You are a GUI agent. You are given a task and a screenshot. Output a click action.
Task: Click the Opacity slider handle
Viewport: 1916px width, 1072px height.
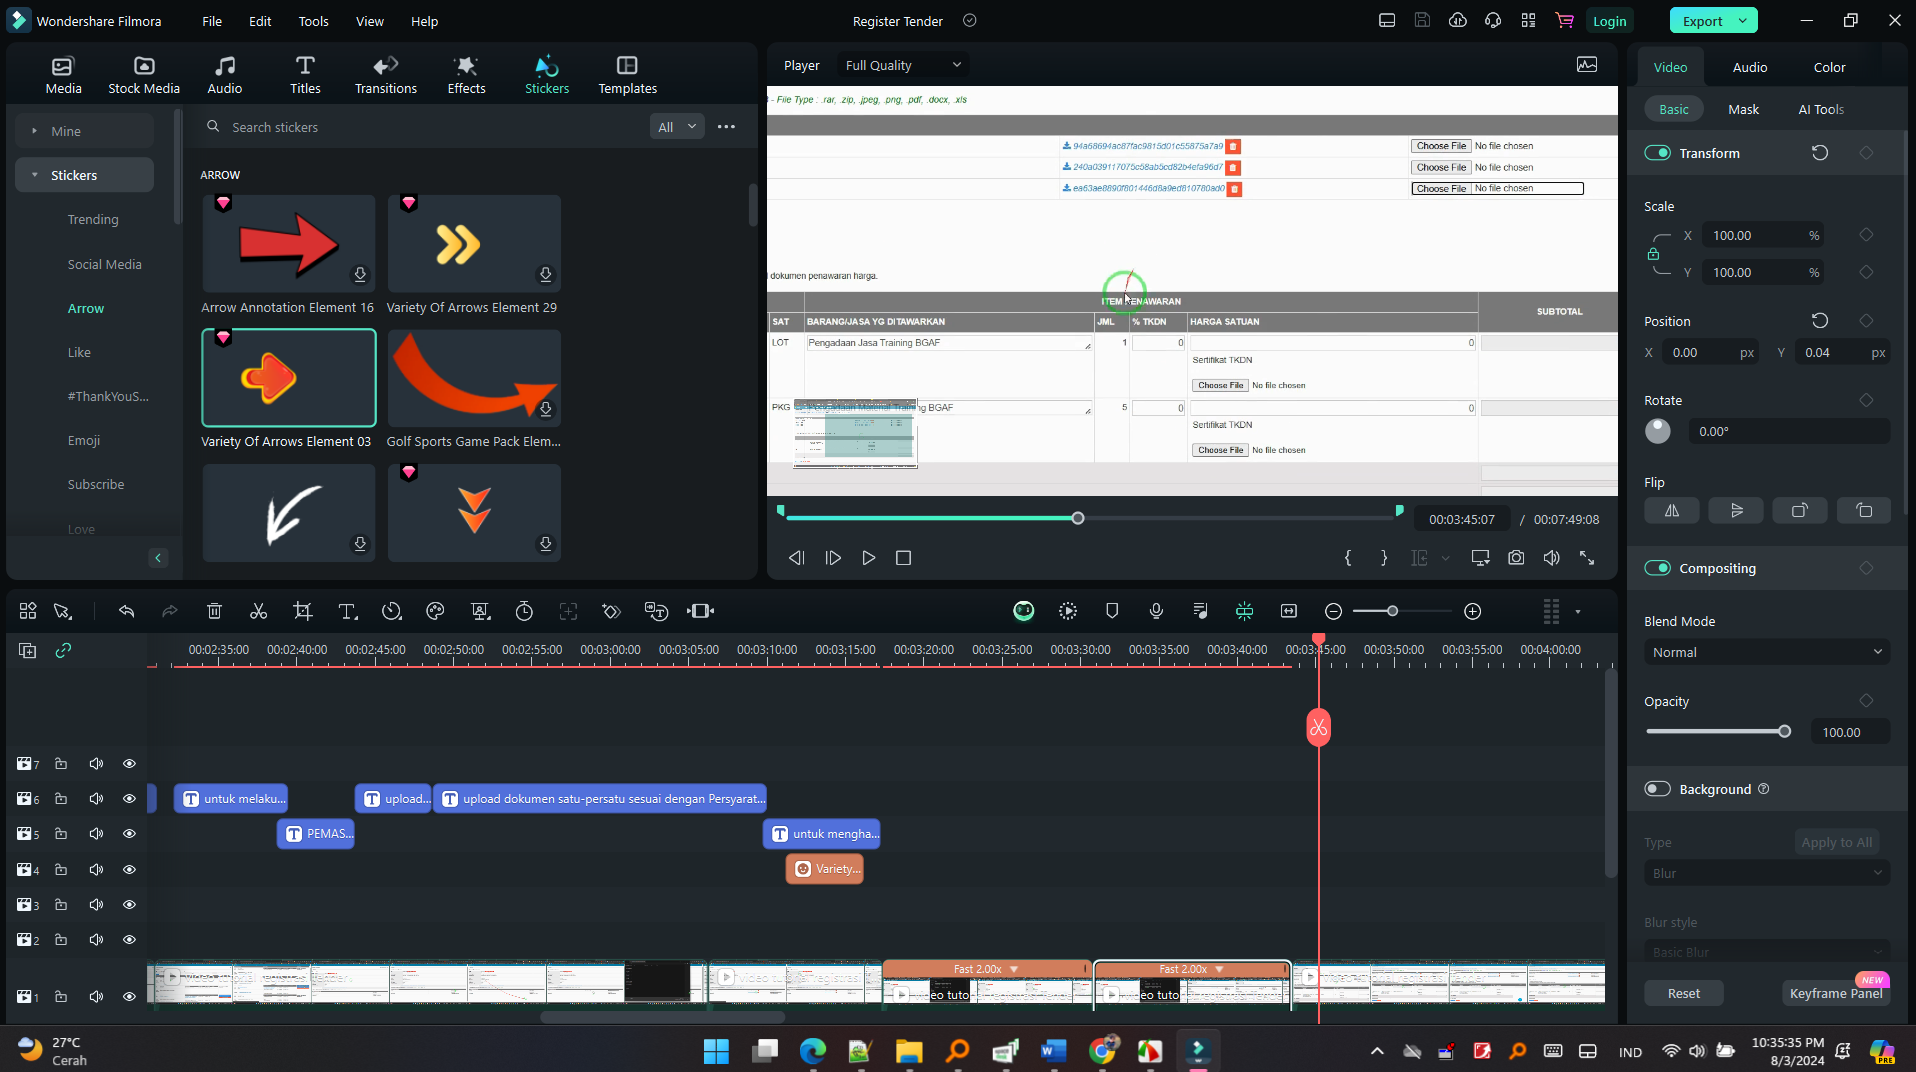pyautogui.click(x=1784, y=732)
